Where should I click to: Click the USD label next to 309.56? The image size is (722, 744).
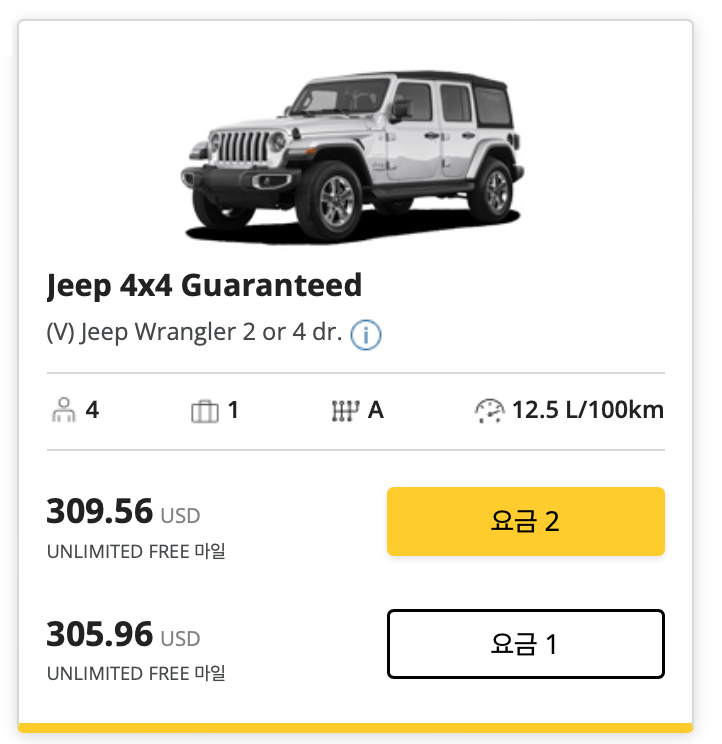coord(181,516)
